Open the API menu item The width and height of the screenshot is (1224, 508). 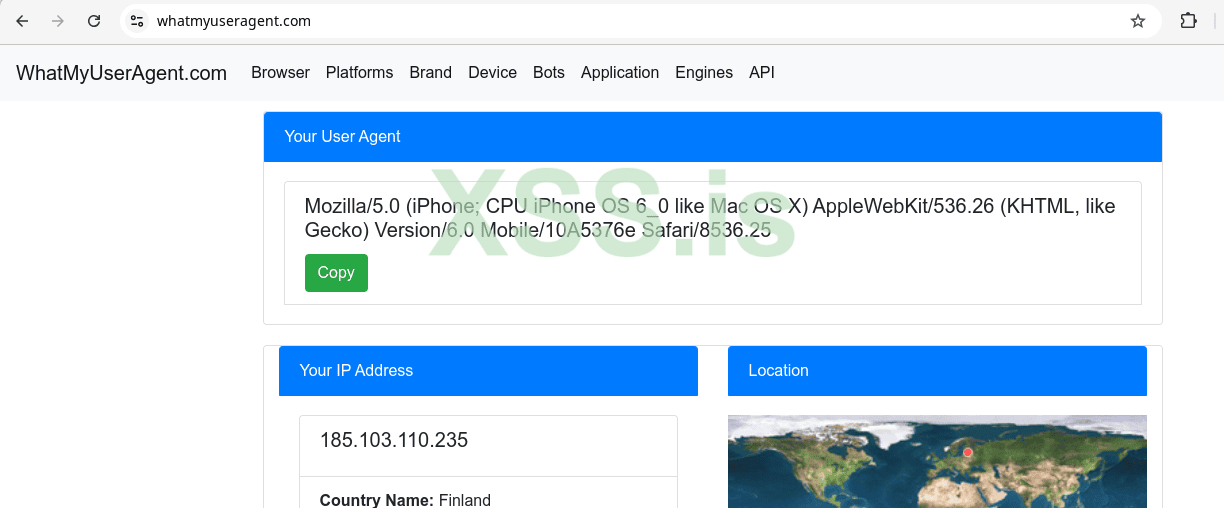(x=762, y=73)
